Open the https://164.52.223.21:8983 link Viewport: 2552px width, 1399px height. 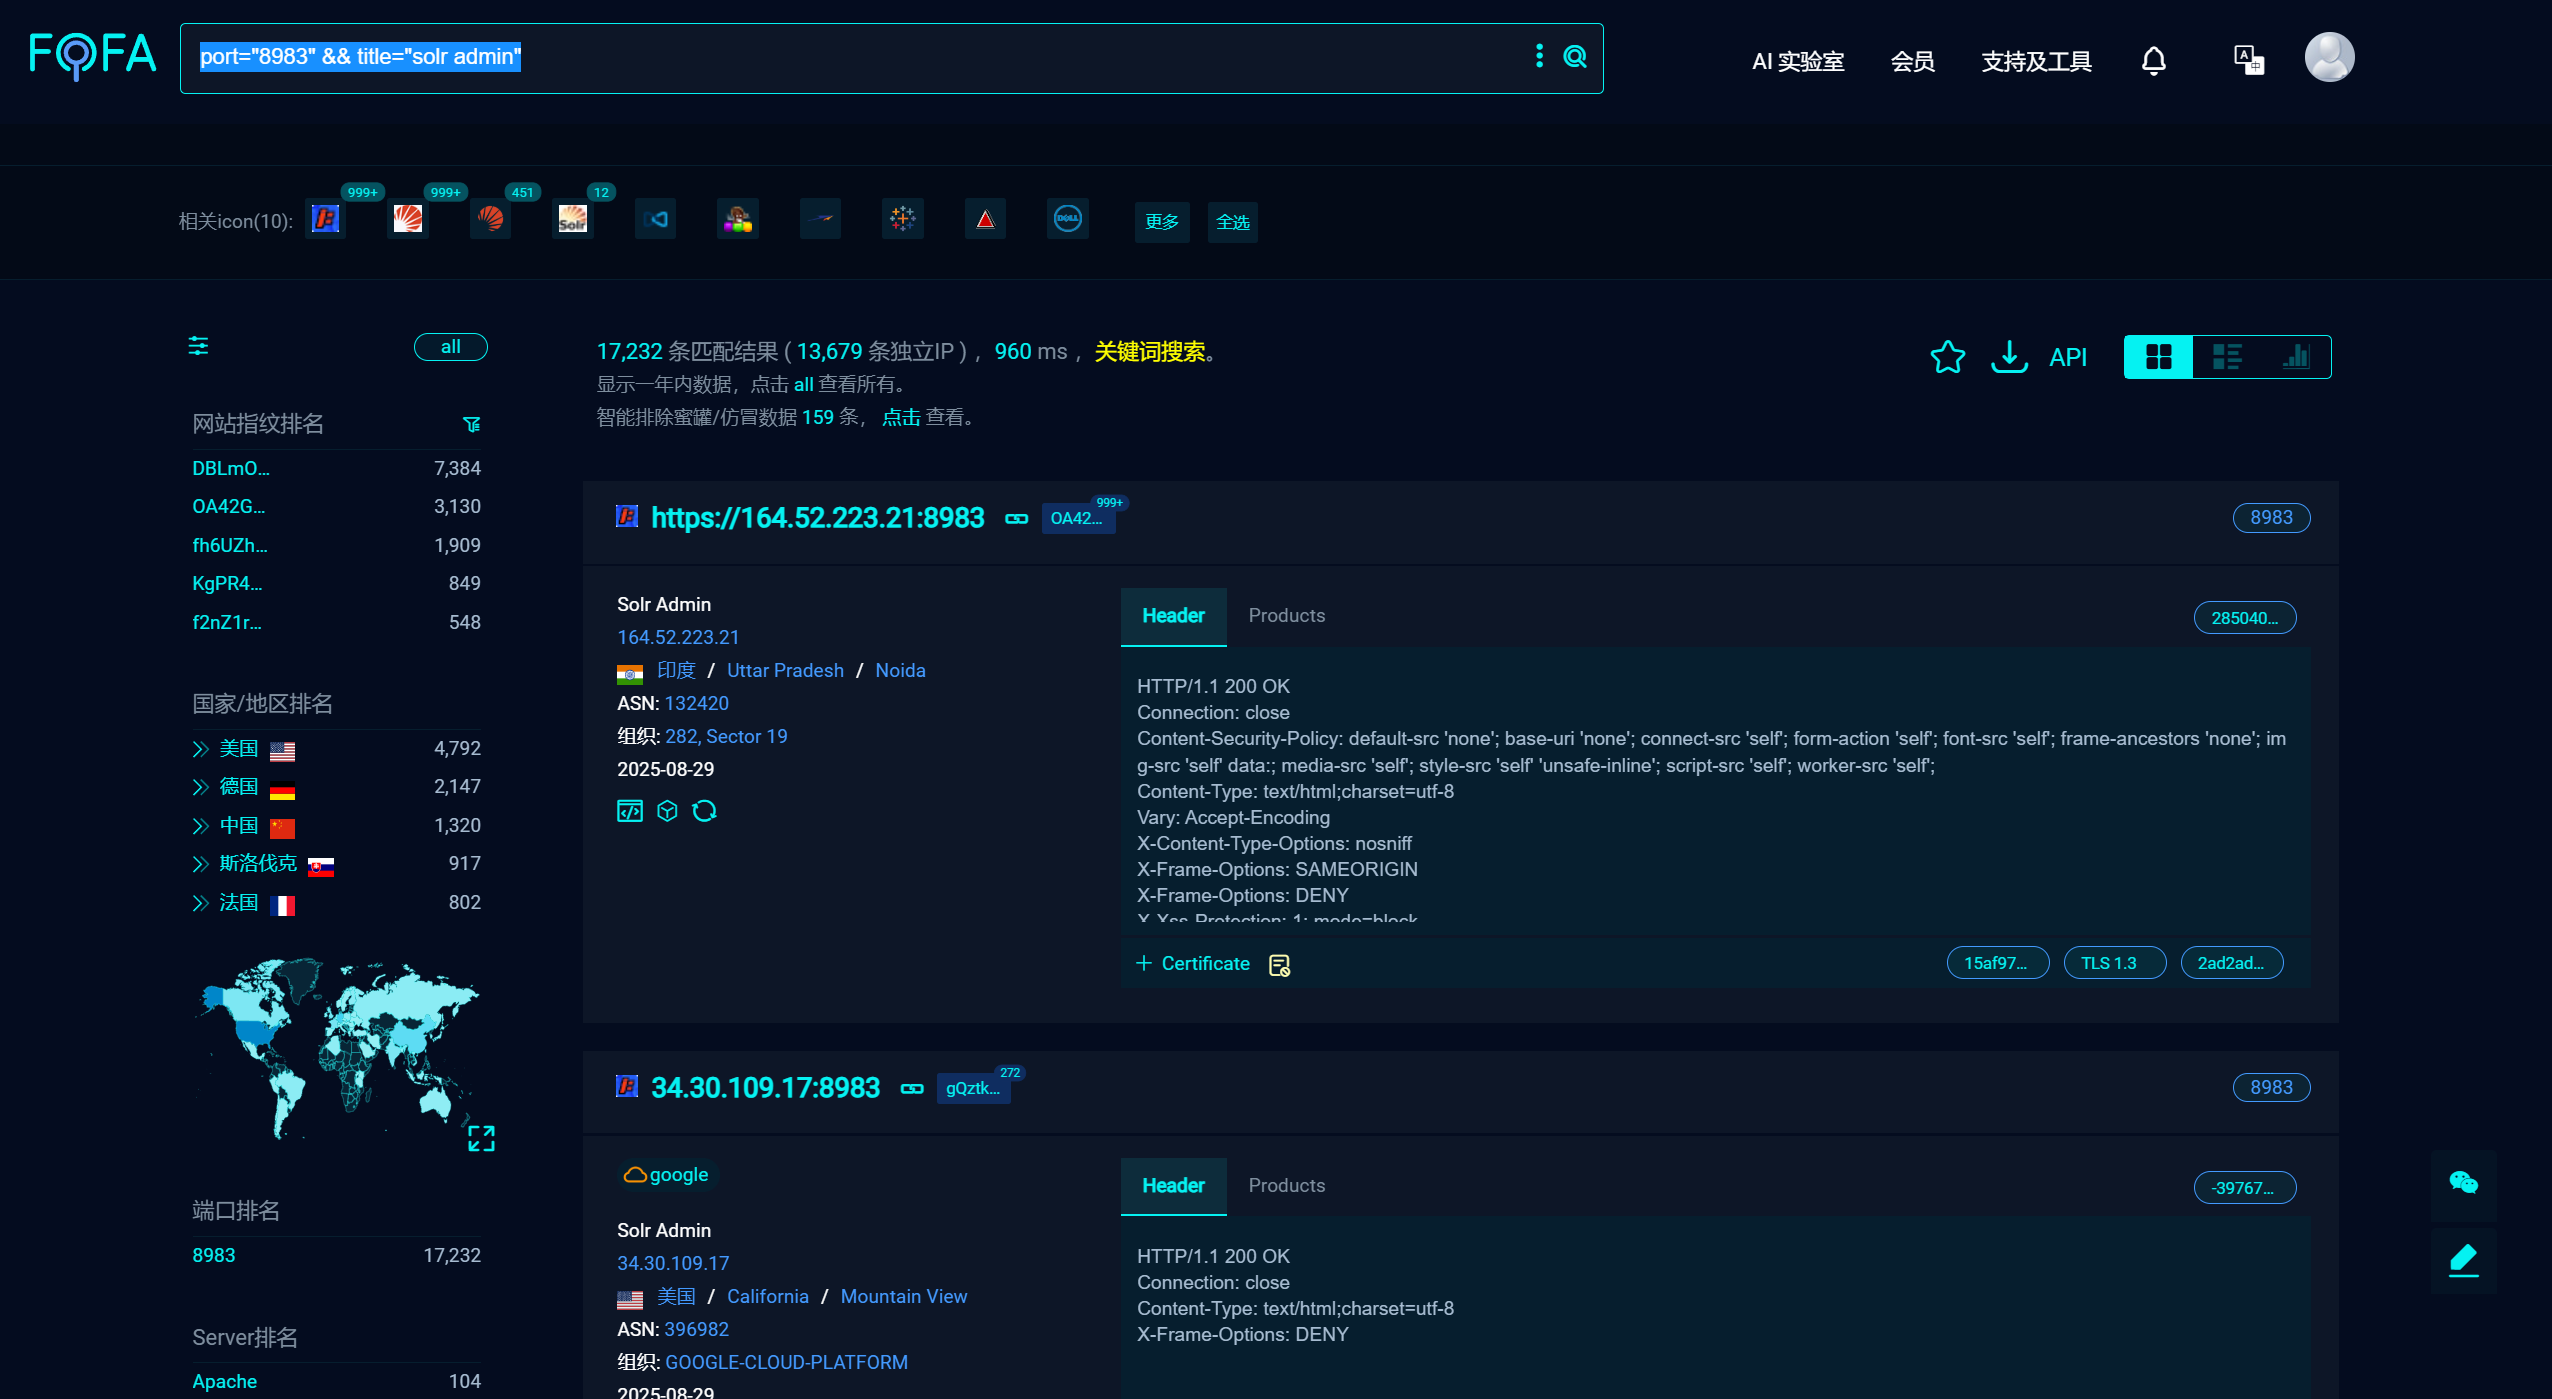click(817, 518)
